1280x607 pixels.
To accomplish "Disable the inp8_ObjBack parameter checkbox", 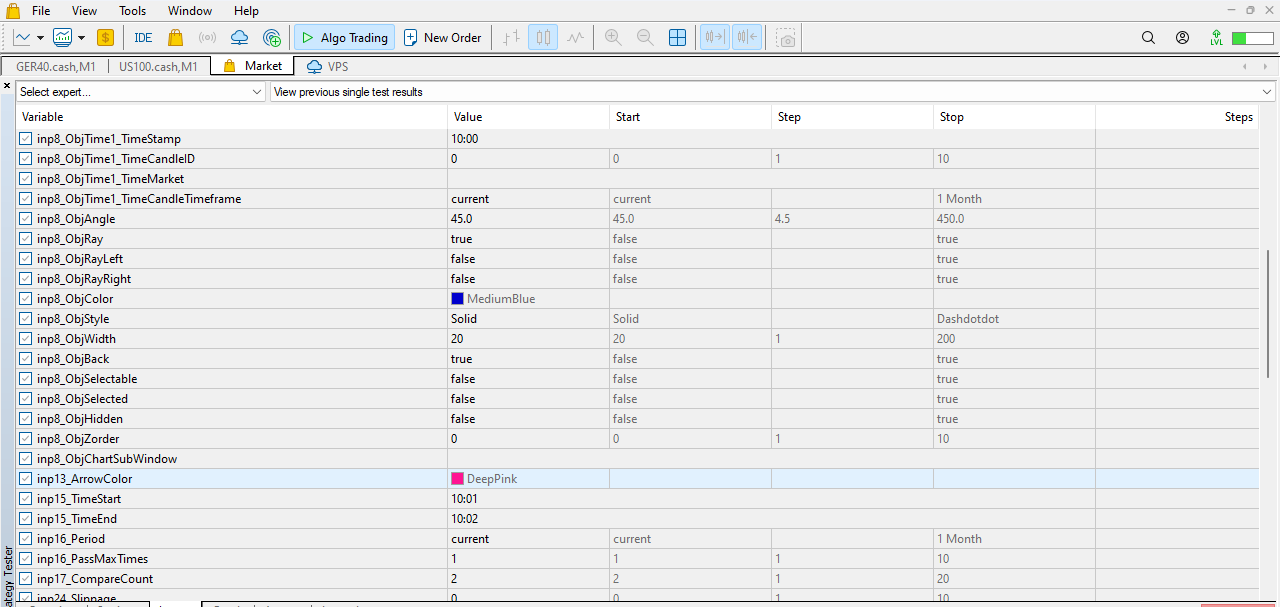I will (x=25, y=358).
